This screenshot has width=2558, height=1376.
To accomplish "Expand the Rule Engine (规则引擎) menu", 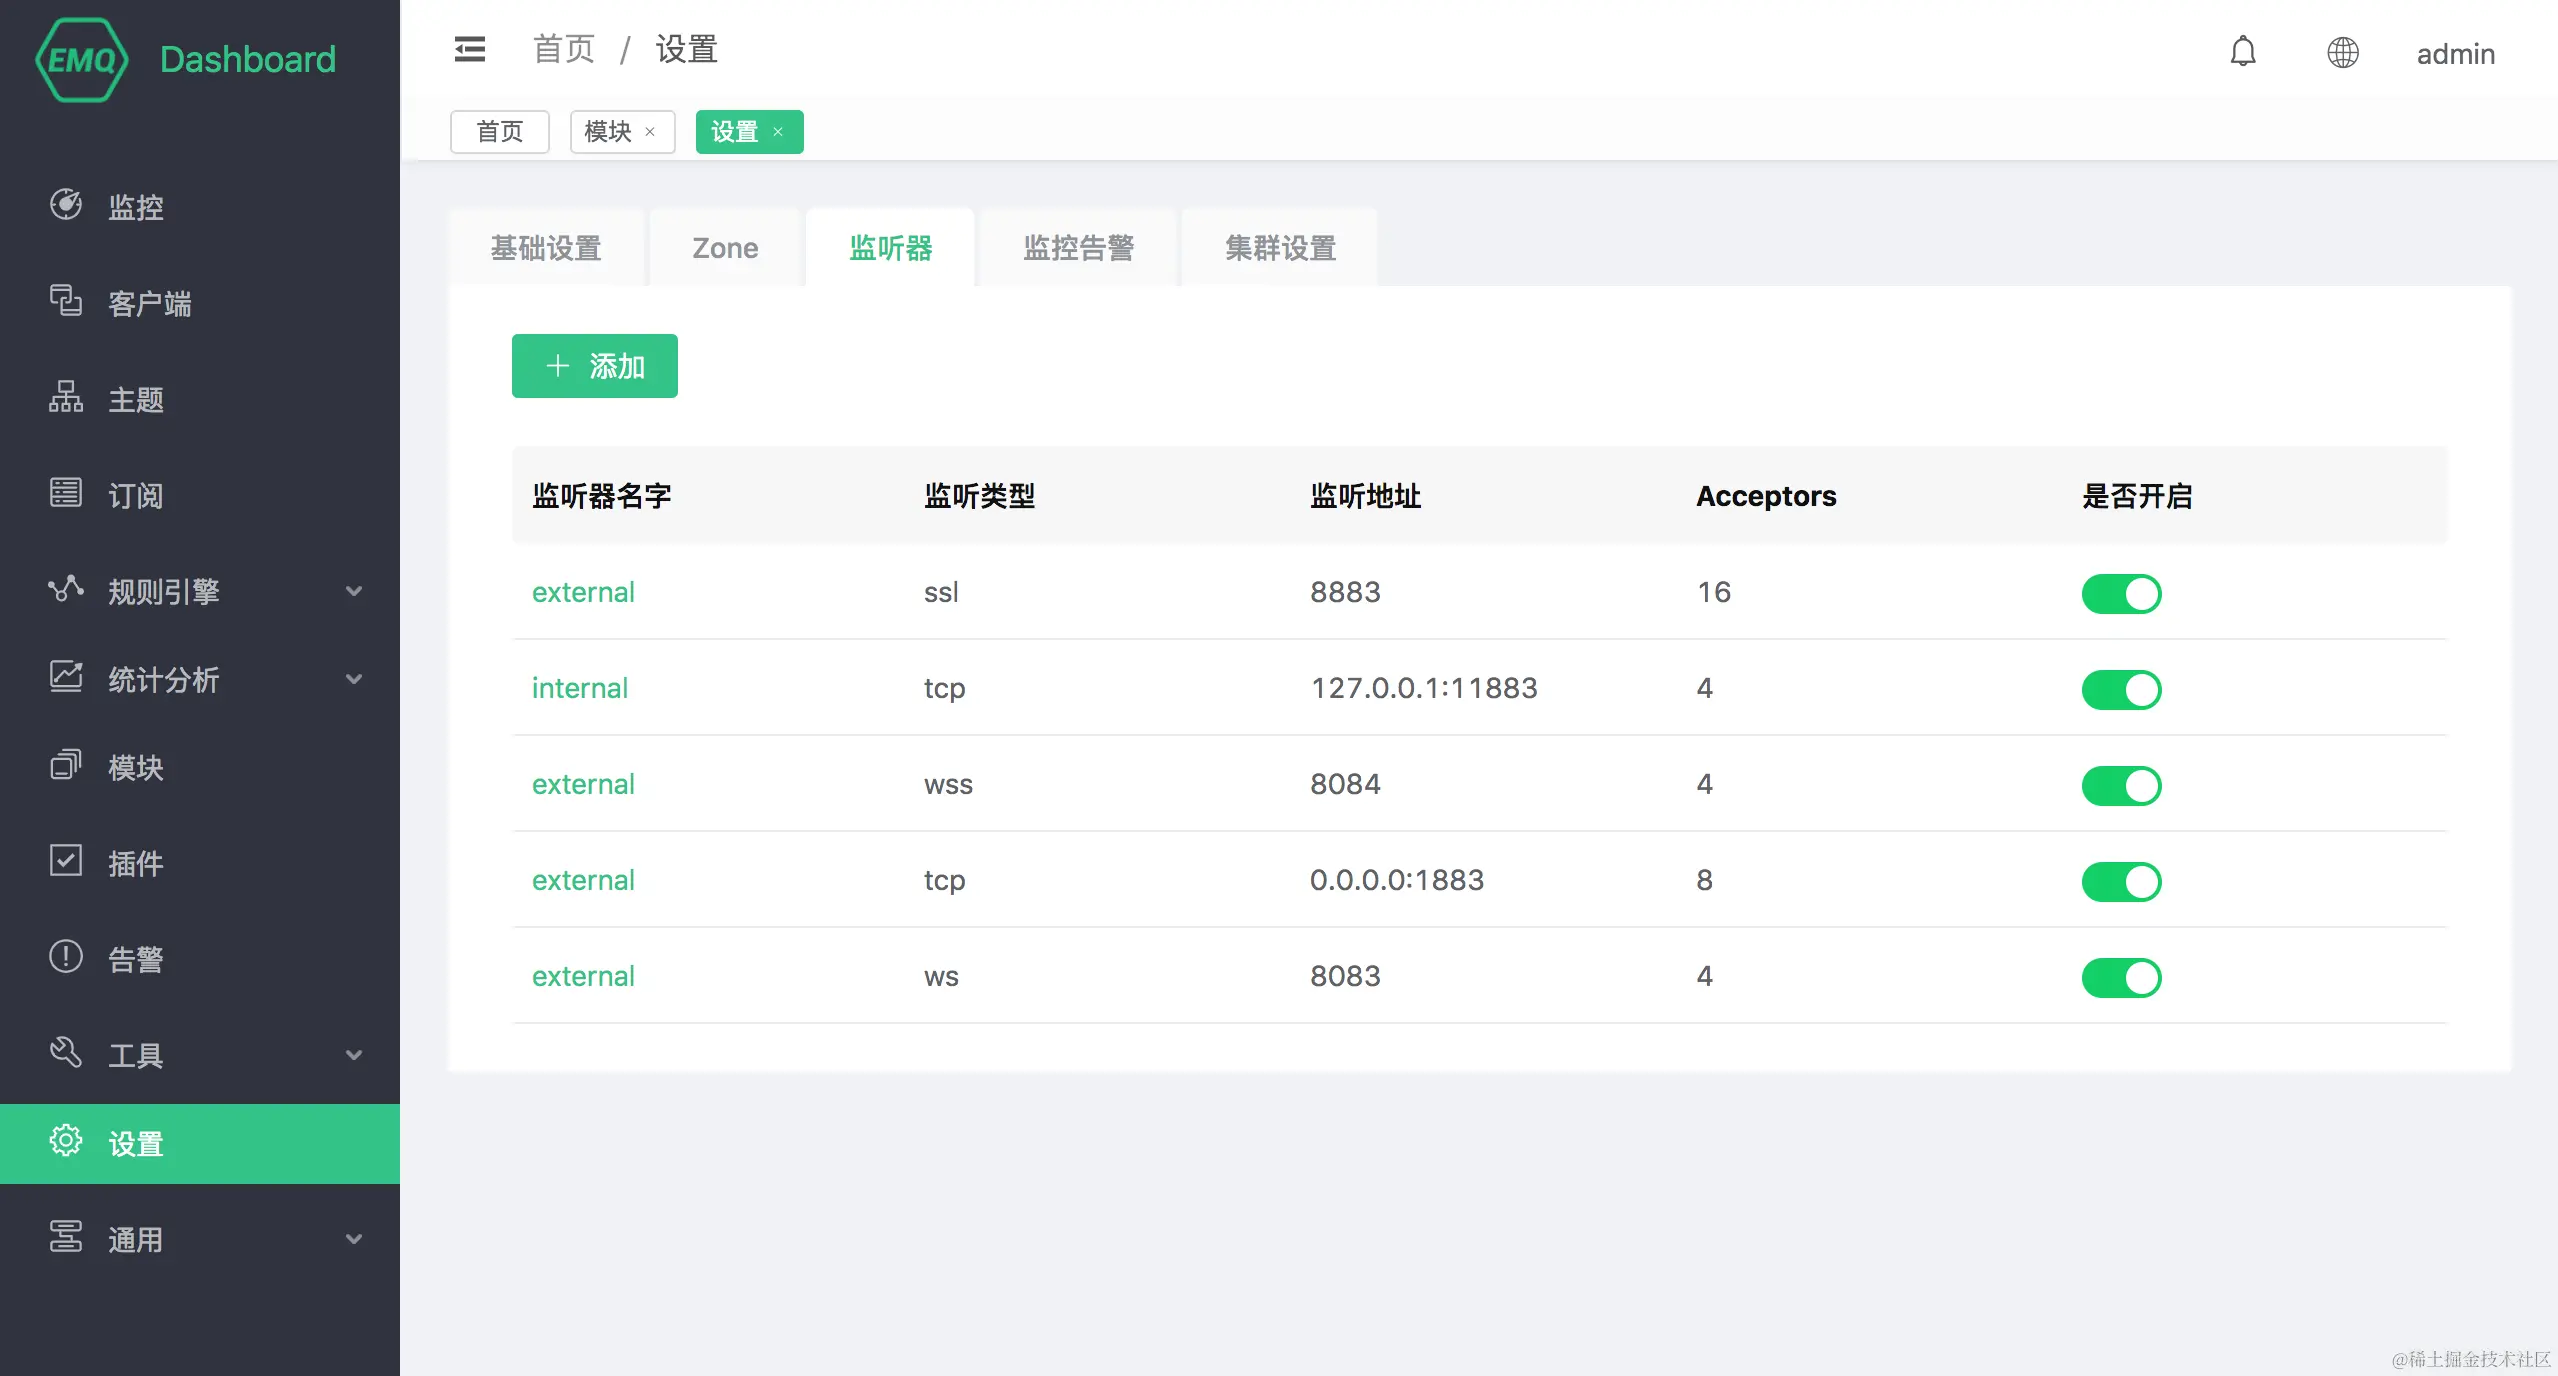I will (353, 591).
